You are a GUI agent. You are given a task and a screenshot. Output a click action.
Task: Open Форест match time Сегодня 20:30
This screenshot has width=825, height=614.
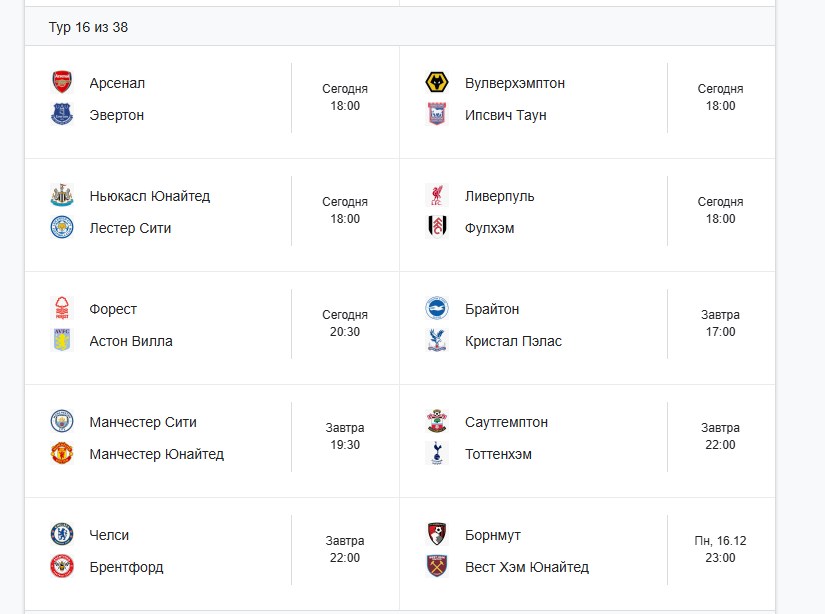(x=345, y=324)
